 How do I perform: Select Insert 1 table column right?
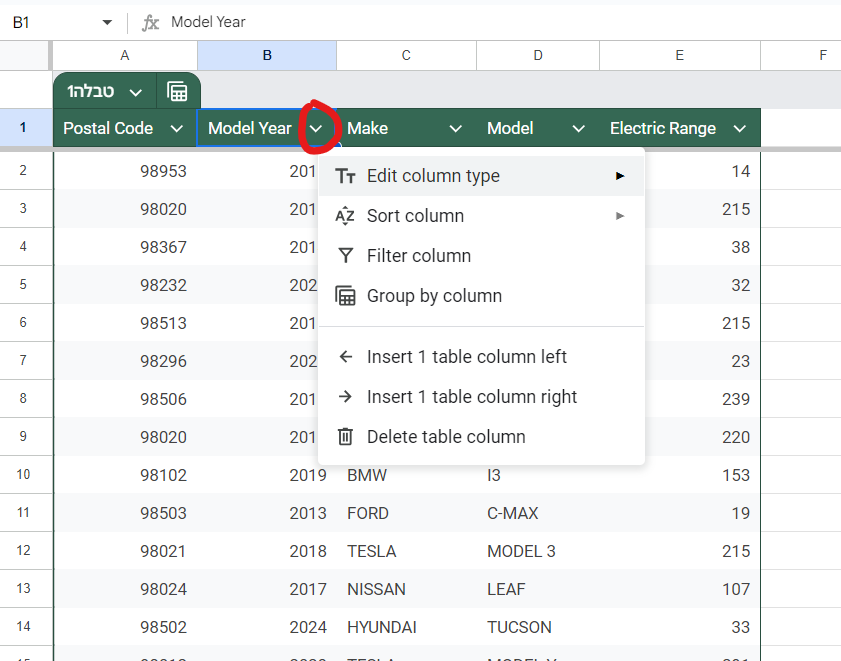[x=472, y=397]
